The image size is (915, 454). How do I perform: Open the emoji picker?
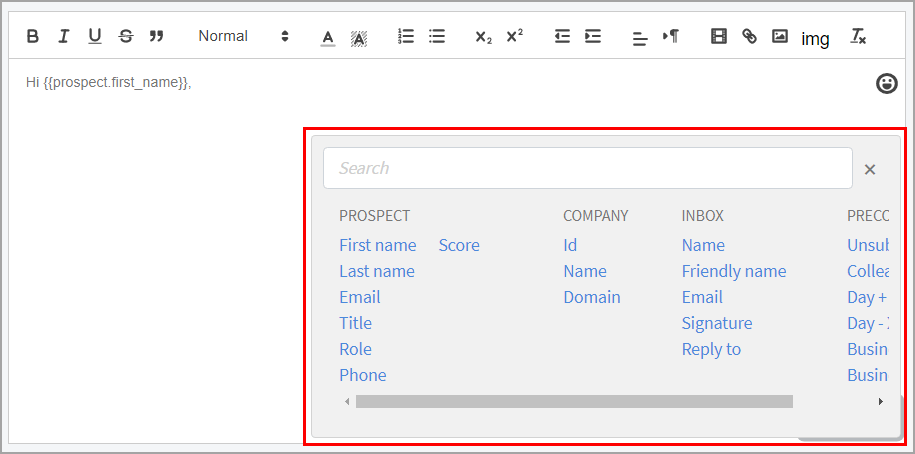(886, 84)
